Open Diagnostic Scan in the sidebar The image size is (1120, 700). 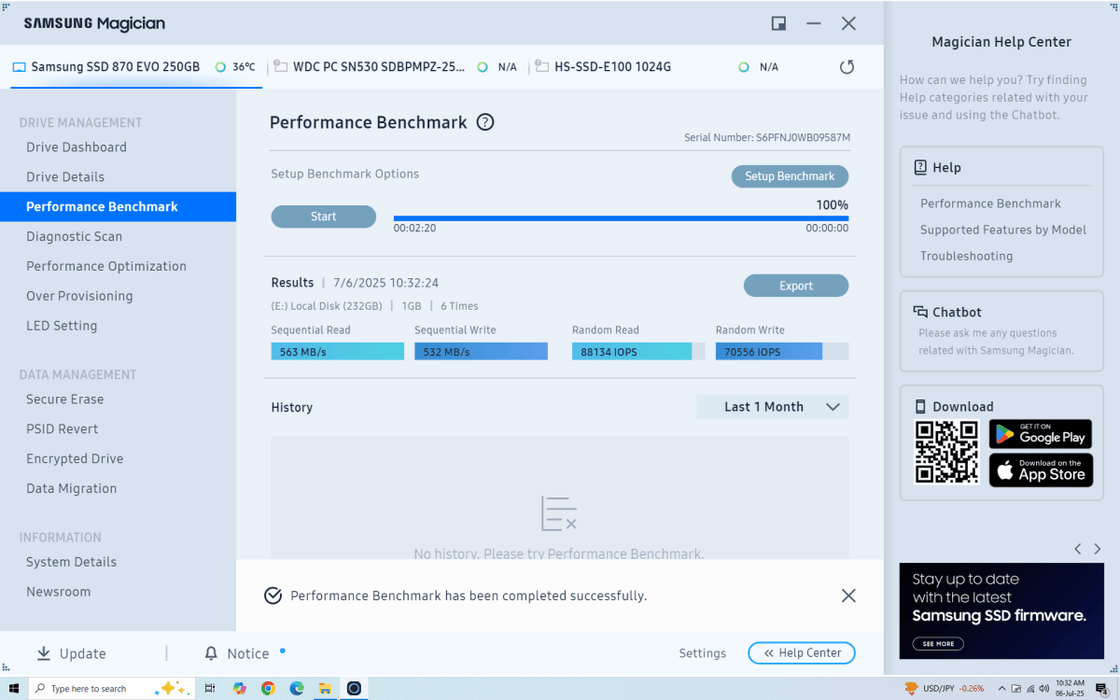[x=74, y=236]
